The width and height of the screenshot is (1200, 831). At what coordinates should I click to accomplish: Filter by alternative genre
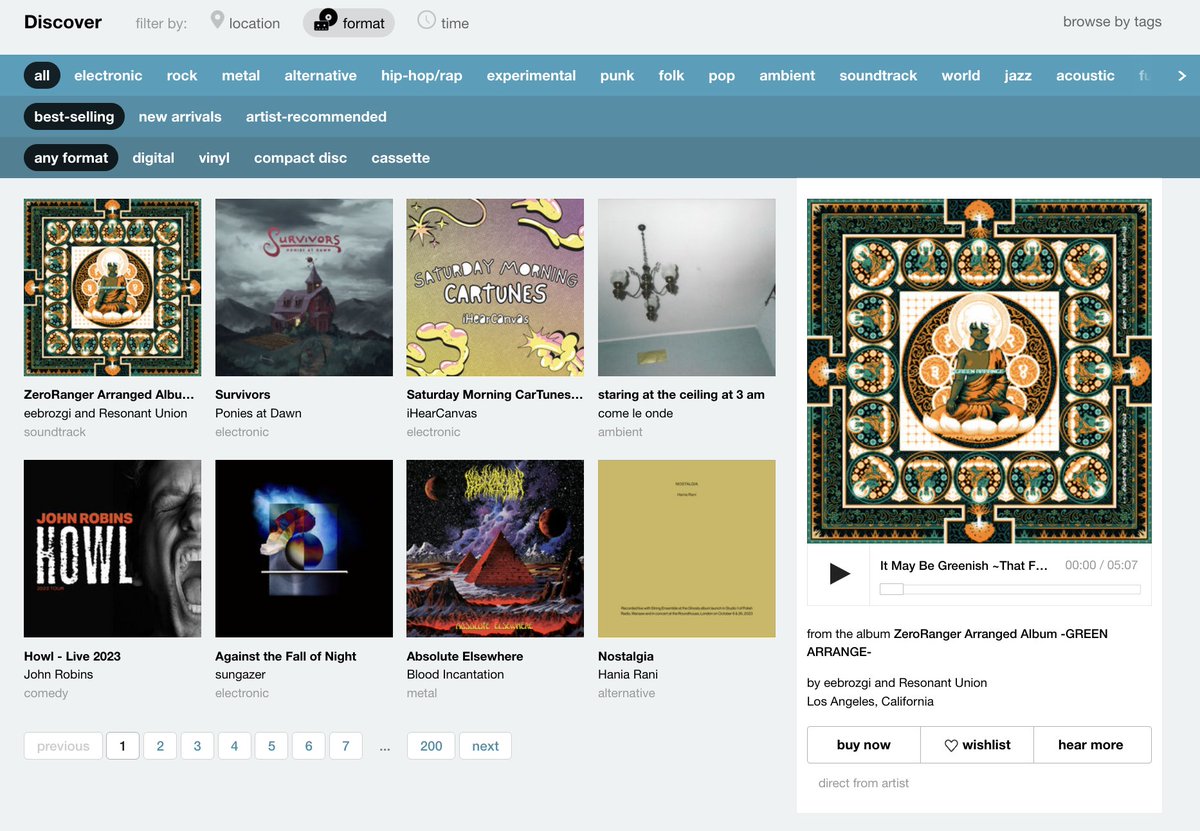(x=320, y=75)
